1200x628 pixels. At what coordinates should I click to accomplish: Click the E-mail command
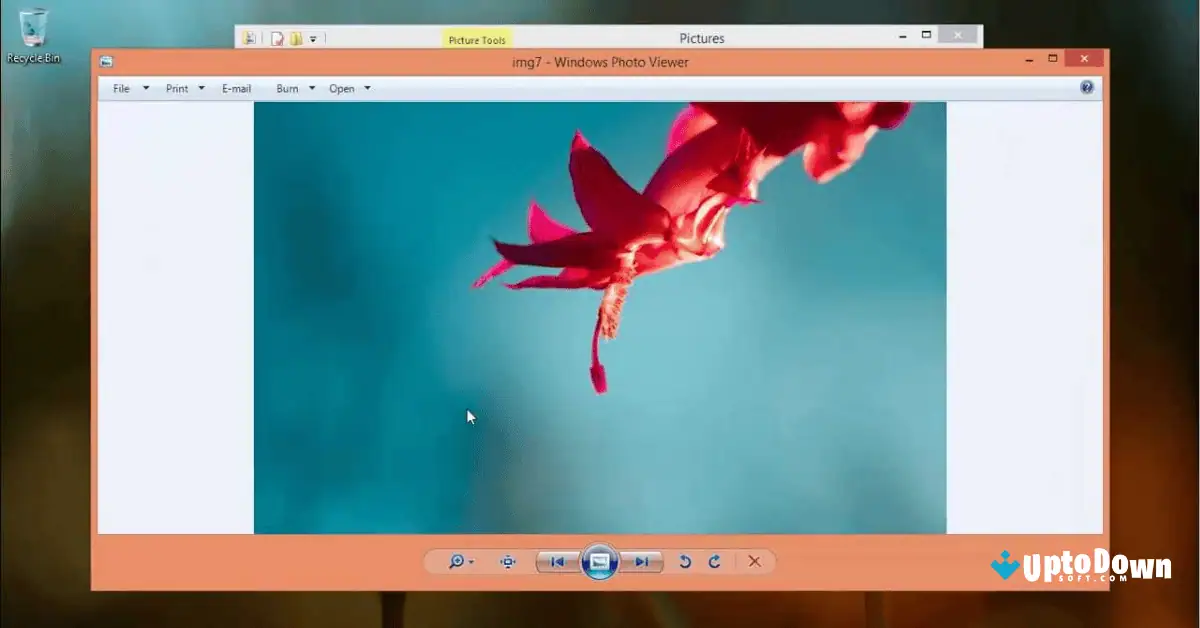click(x=236, y=88)
